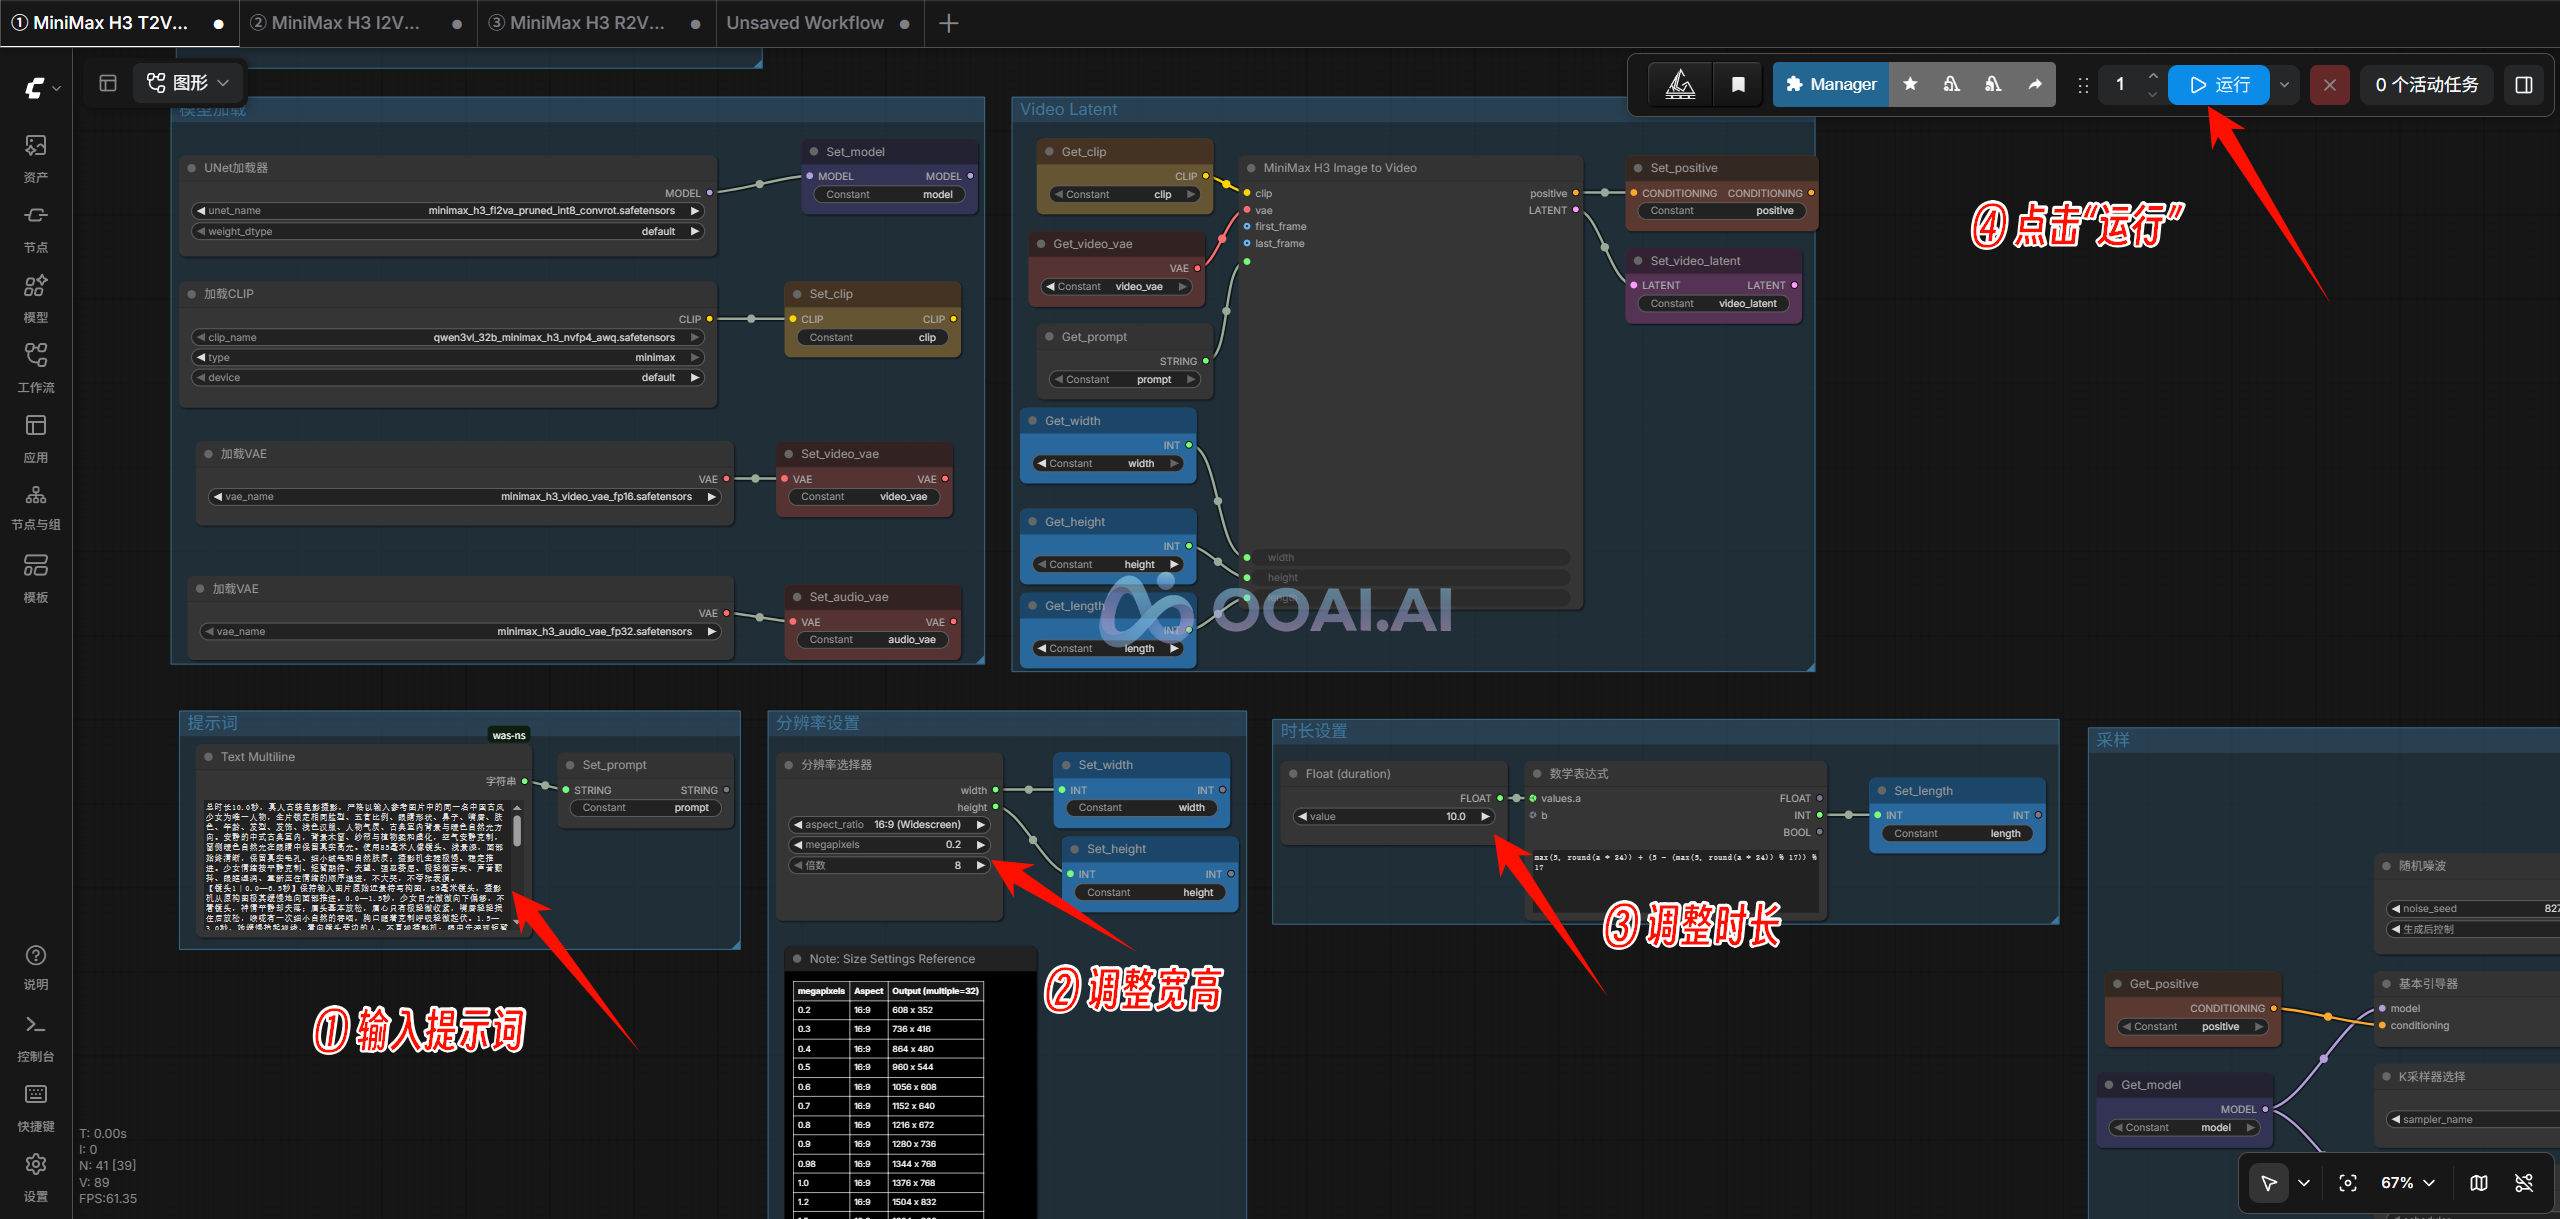
Task: Toggle link visibility icon in the canvas toolbar
Action: click(x=2524, y=1183)
